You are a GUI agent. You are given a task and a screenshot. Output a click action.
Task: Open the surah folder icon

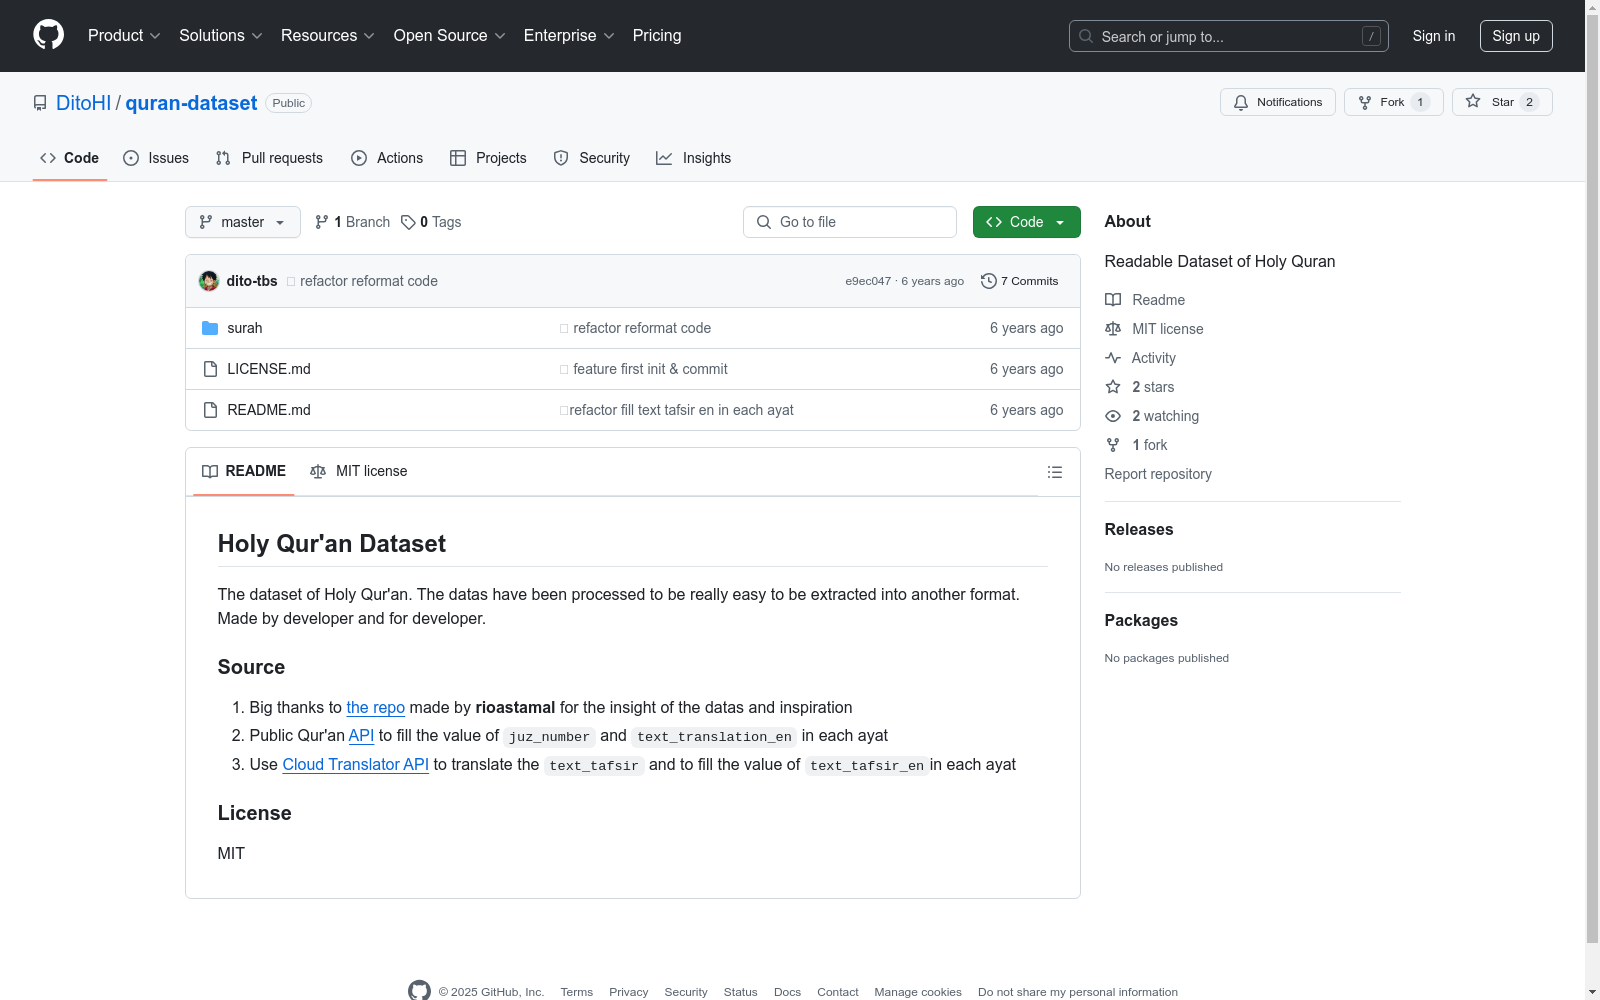pos(210,328)
